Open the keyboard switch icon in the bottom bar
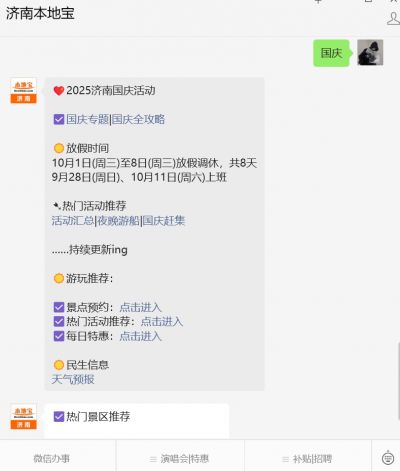The image size is (400, 471). pyautogui.click(x=388, y=457)
